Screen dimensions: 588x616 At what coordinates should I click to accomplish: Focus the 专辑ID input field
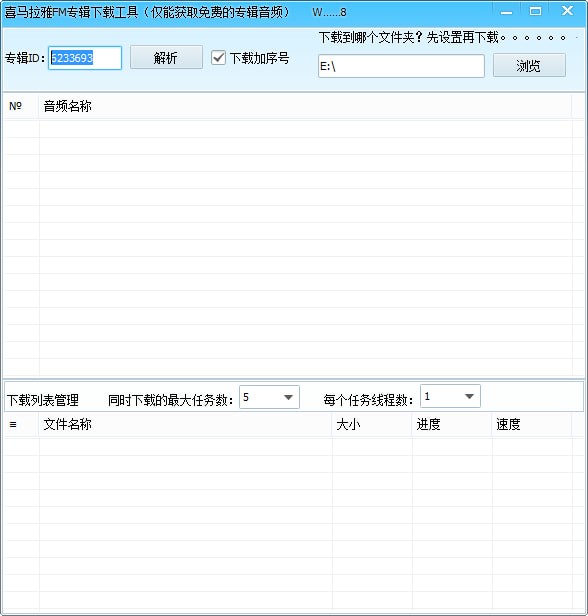[x=85, y=58]
